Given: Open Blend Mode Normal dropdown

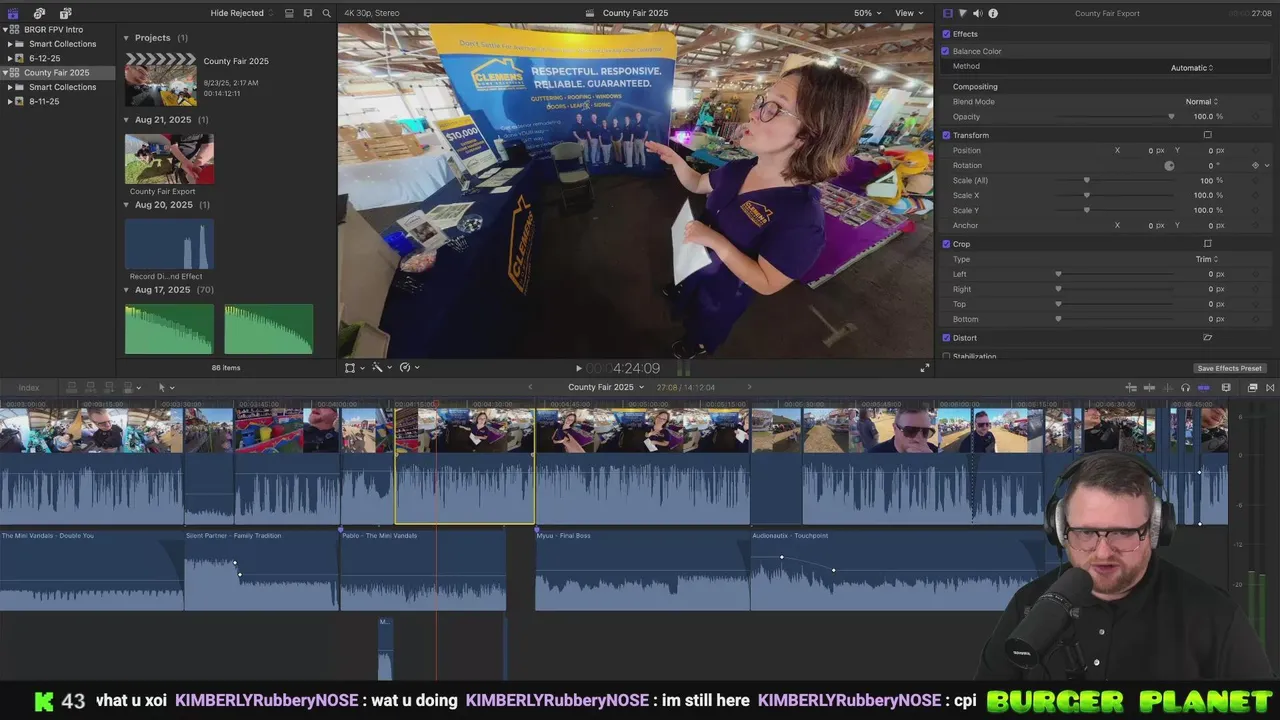Looking at the screenshot, I should pyautogui.click(x=1201, y=101).
